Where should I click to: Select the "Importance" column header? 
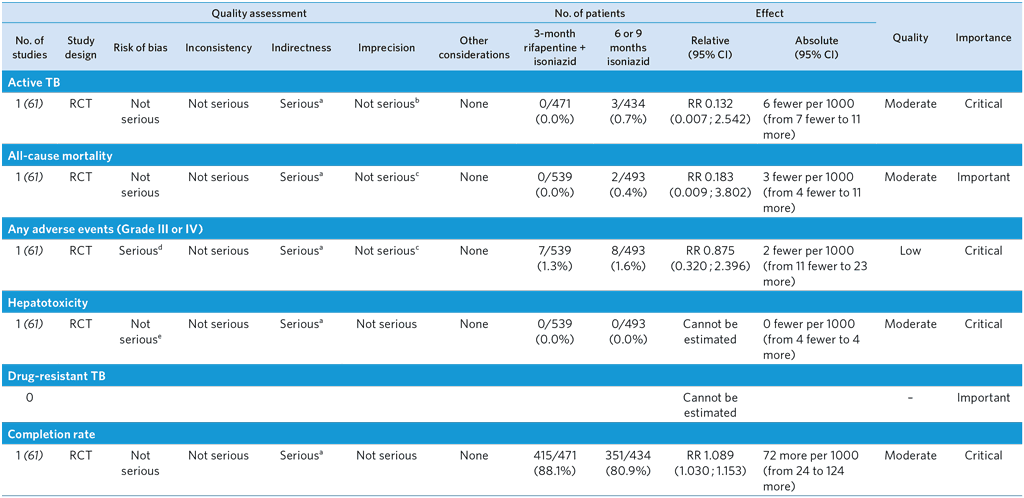pos(982,38)
